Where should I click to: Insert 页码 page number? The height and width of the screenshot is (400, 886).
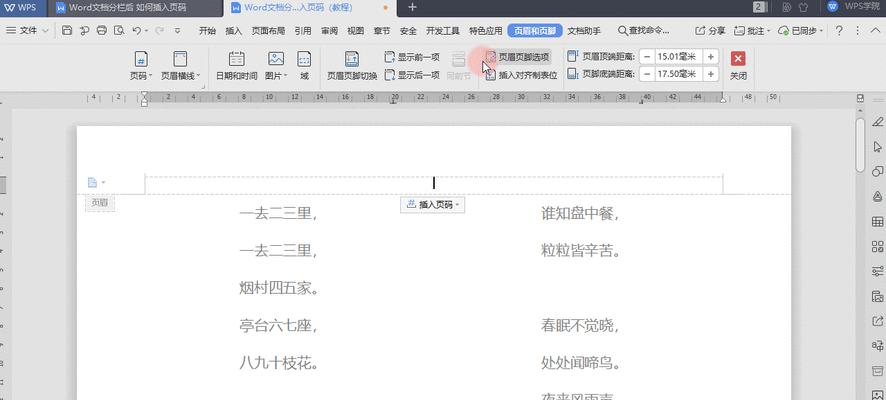click(x=141, y=65)
